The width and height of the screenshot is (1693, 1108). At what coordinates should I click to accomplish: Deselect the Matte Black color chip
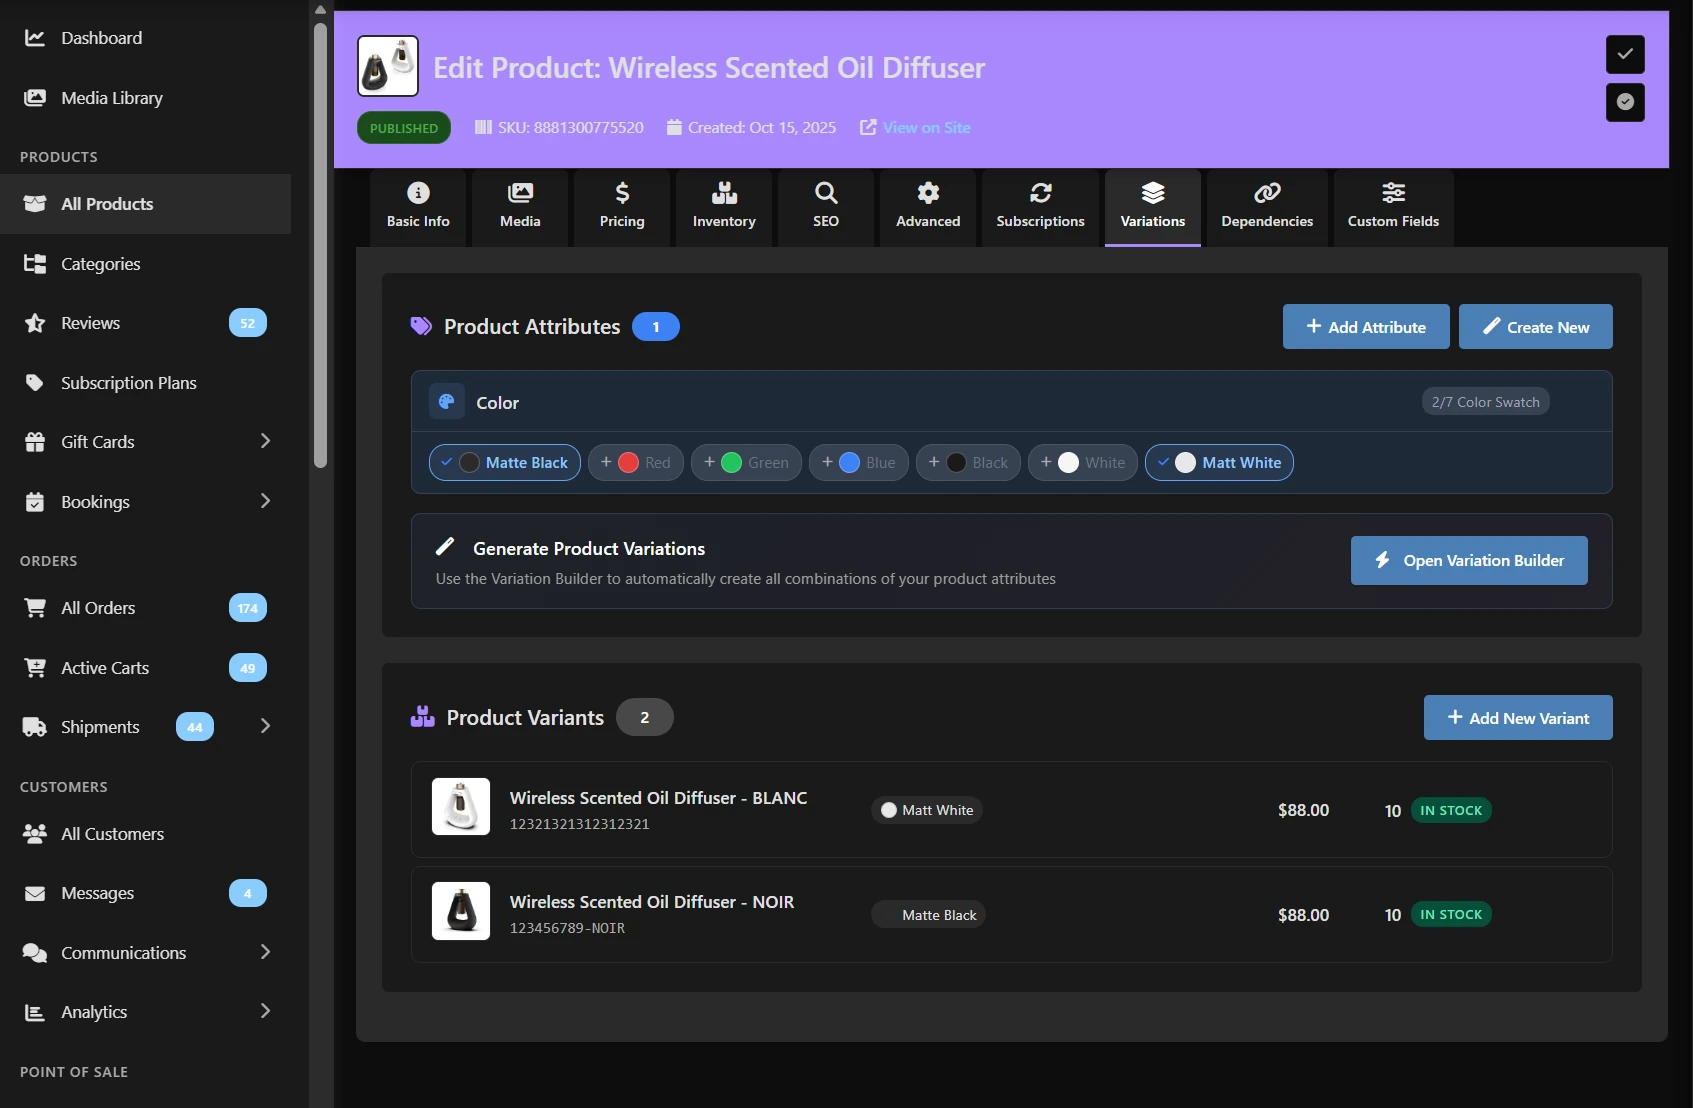pos(505,463)
